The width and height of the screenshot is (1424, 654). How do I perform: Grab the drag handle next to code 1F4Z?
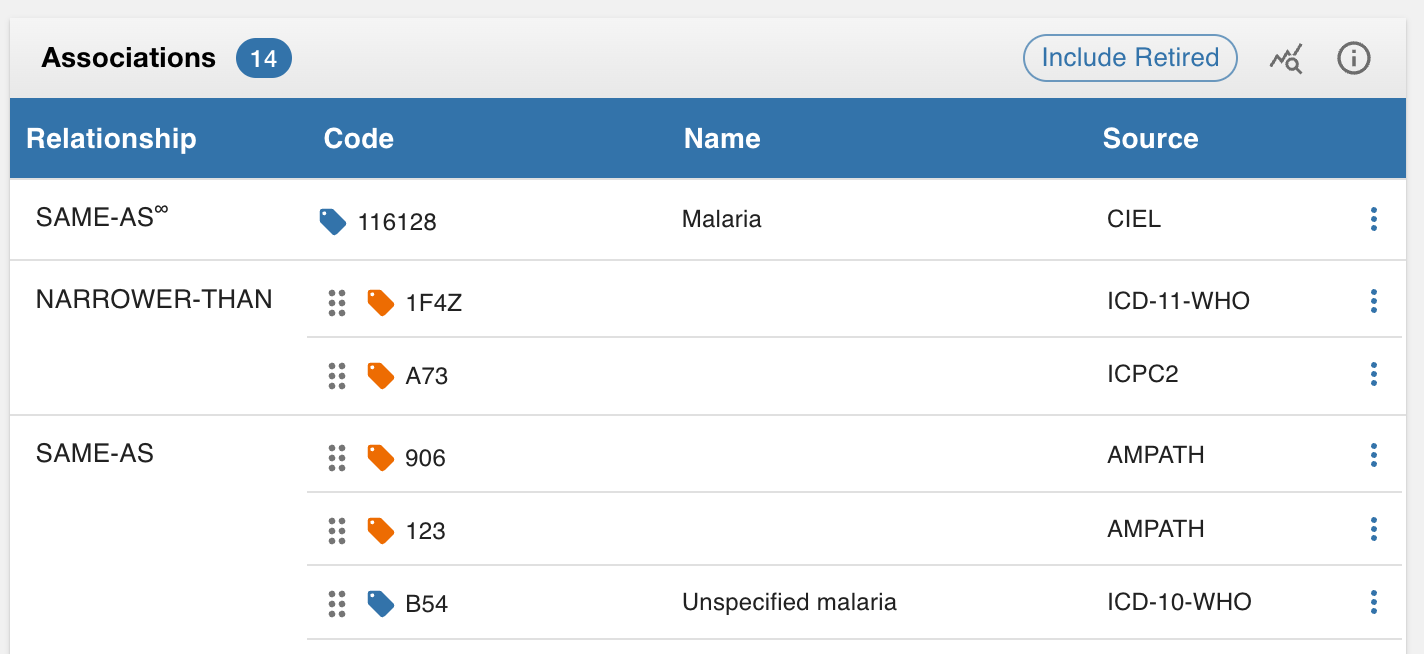point(337,302)
